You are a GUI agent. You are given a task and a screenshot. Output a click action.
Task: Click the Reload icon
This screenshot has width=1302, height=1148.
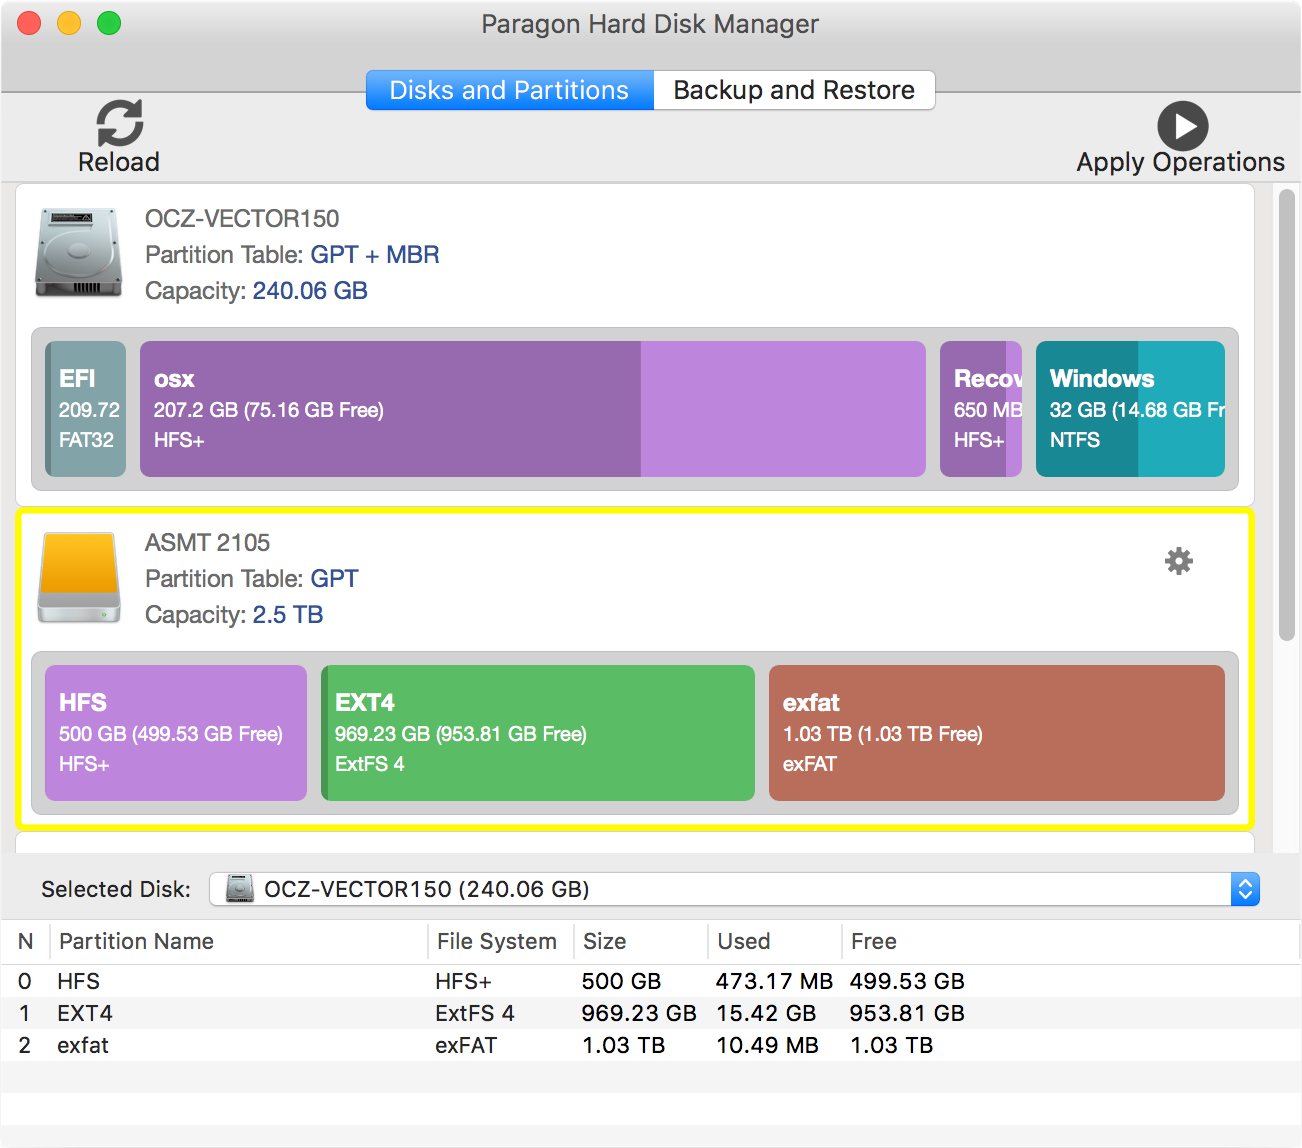pyautogui.click(x=119, y=123)
